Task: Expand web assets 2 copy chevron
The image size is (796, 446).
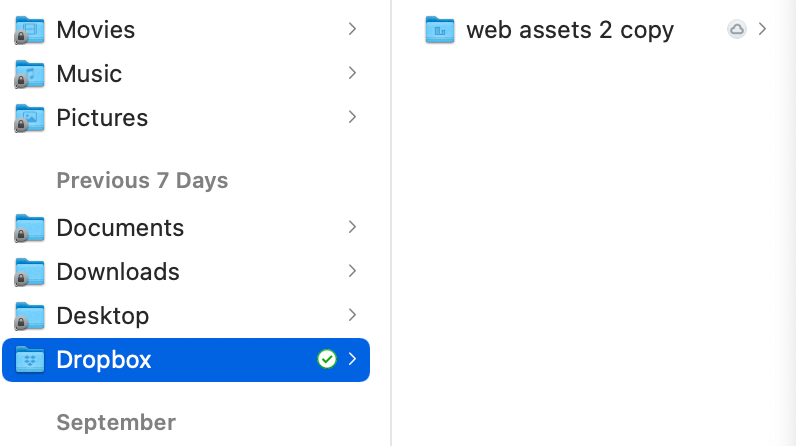Action: [x=763, y=30]
